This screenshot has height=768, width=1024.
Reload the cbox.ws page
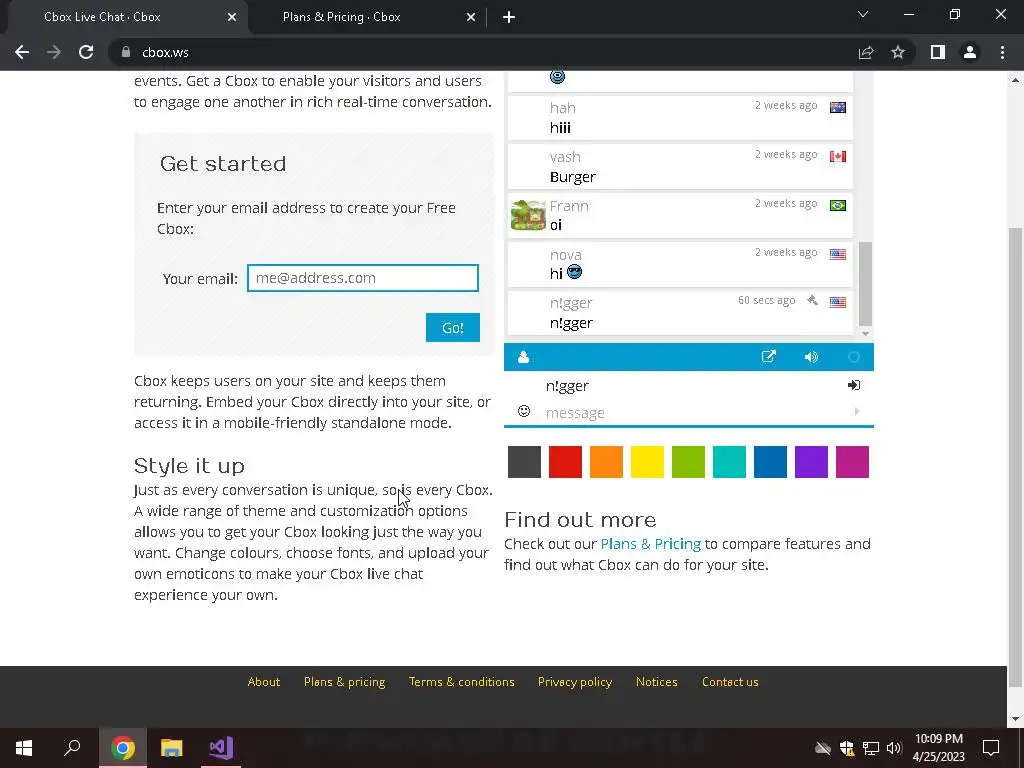(86, 52)
